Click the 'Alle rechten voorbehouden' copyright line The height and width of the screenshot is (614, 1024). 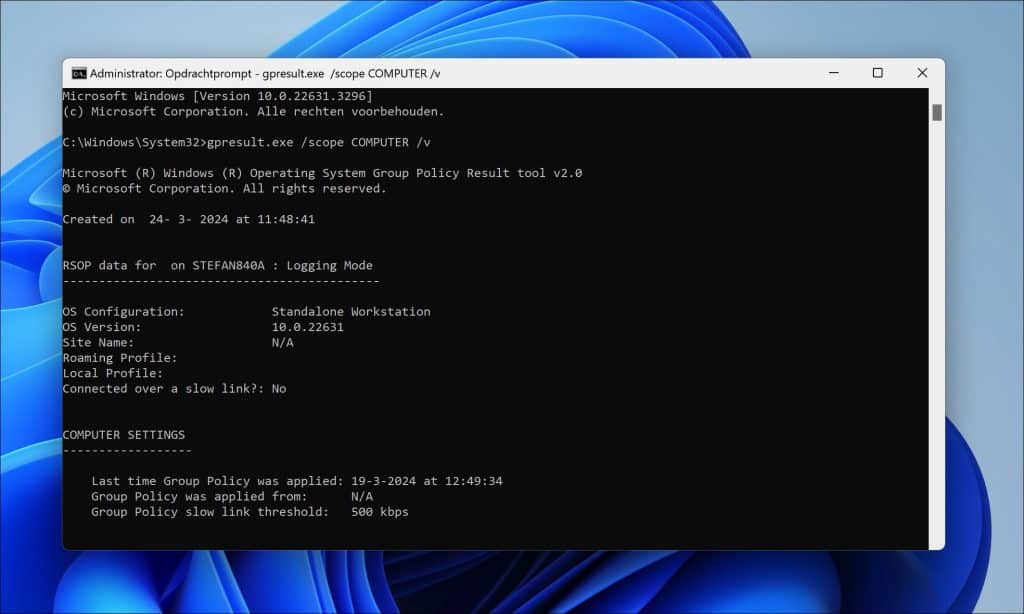click(x=253, y=112)
